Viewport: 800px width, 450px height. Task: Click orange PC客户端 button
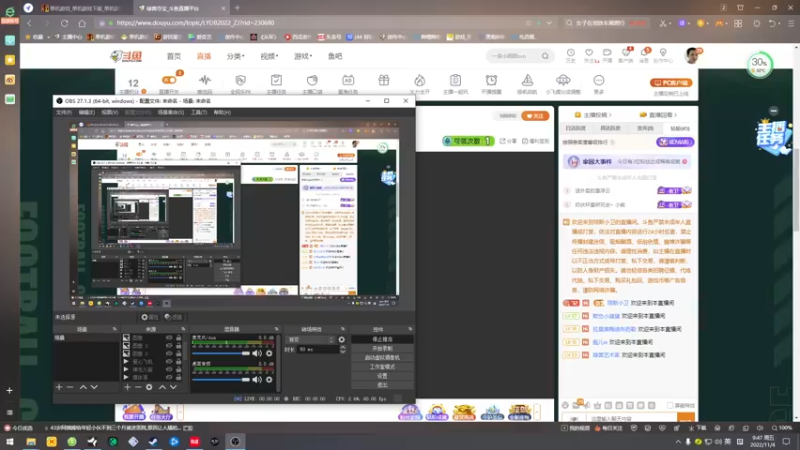tap(671, 83)
